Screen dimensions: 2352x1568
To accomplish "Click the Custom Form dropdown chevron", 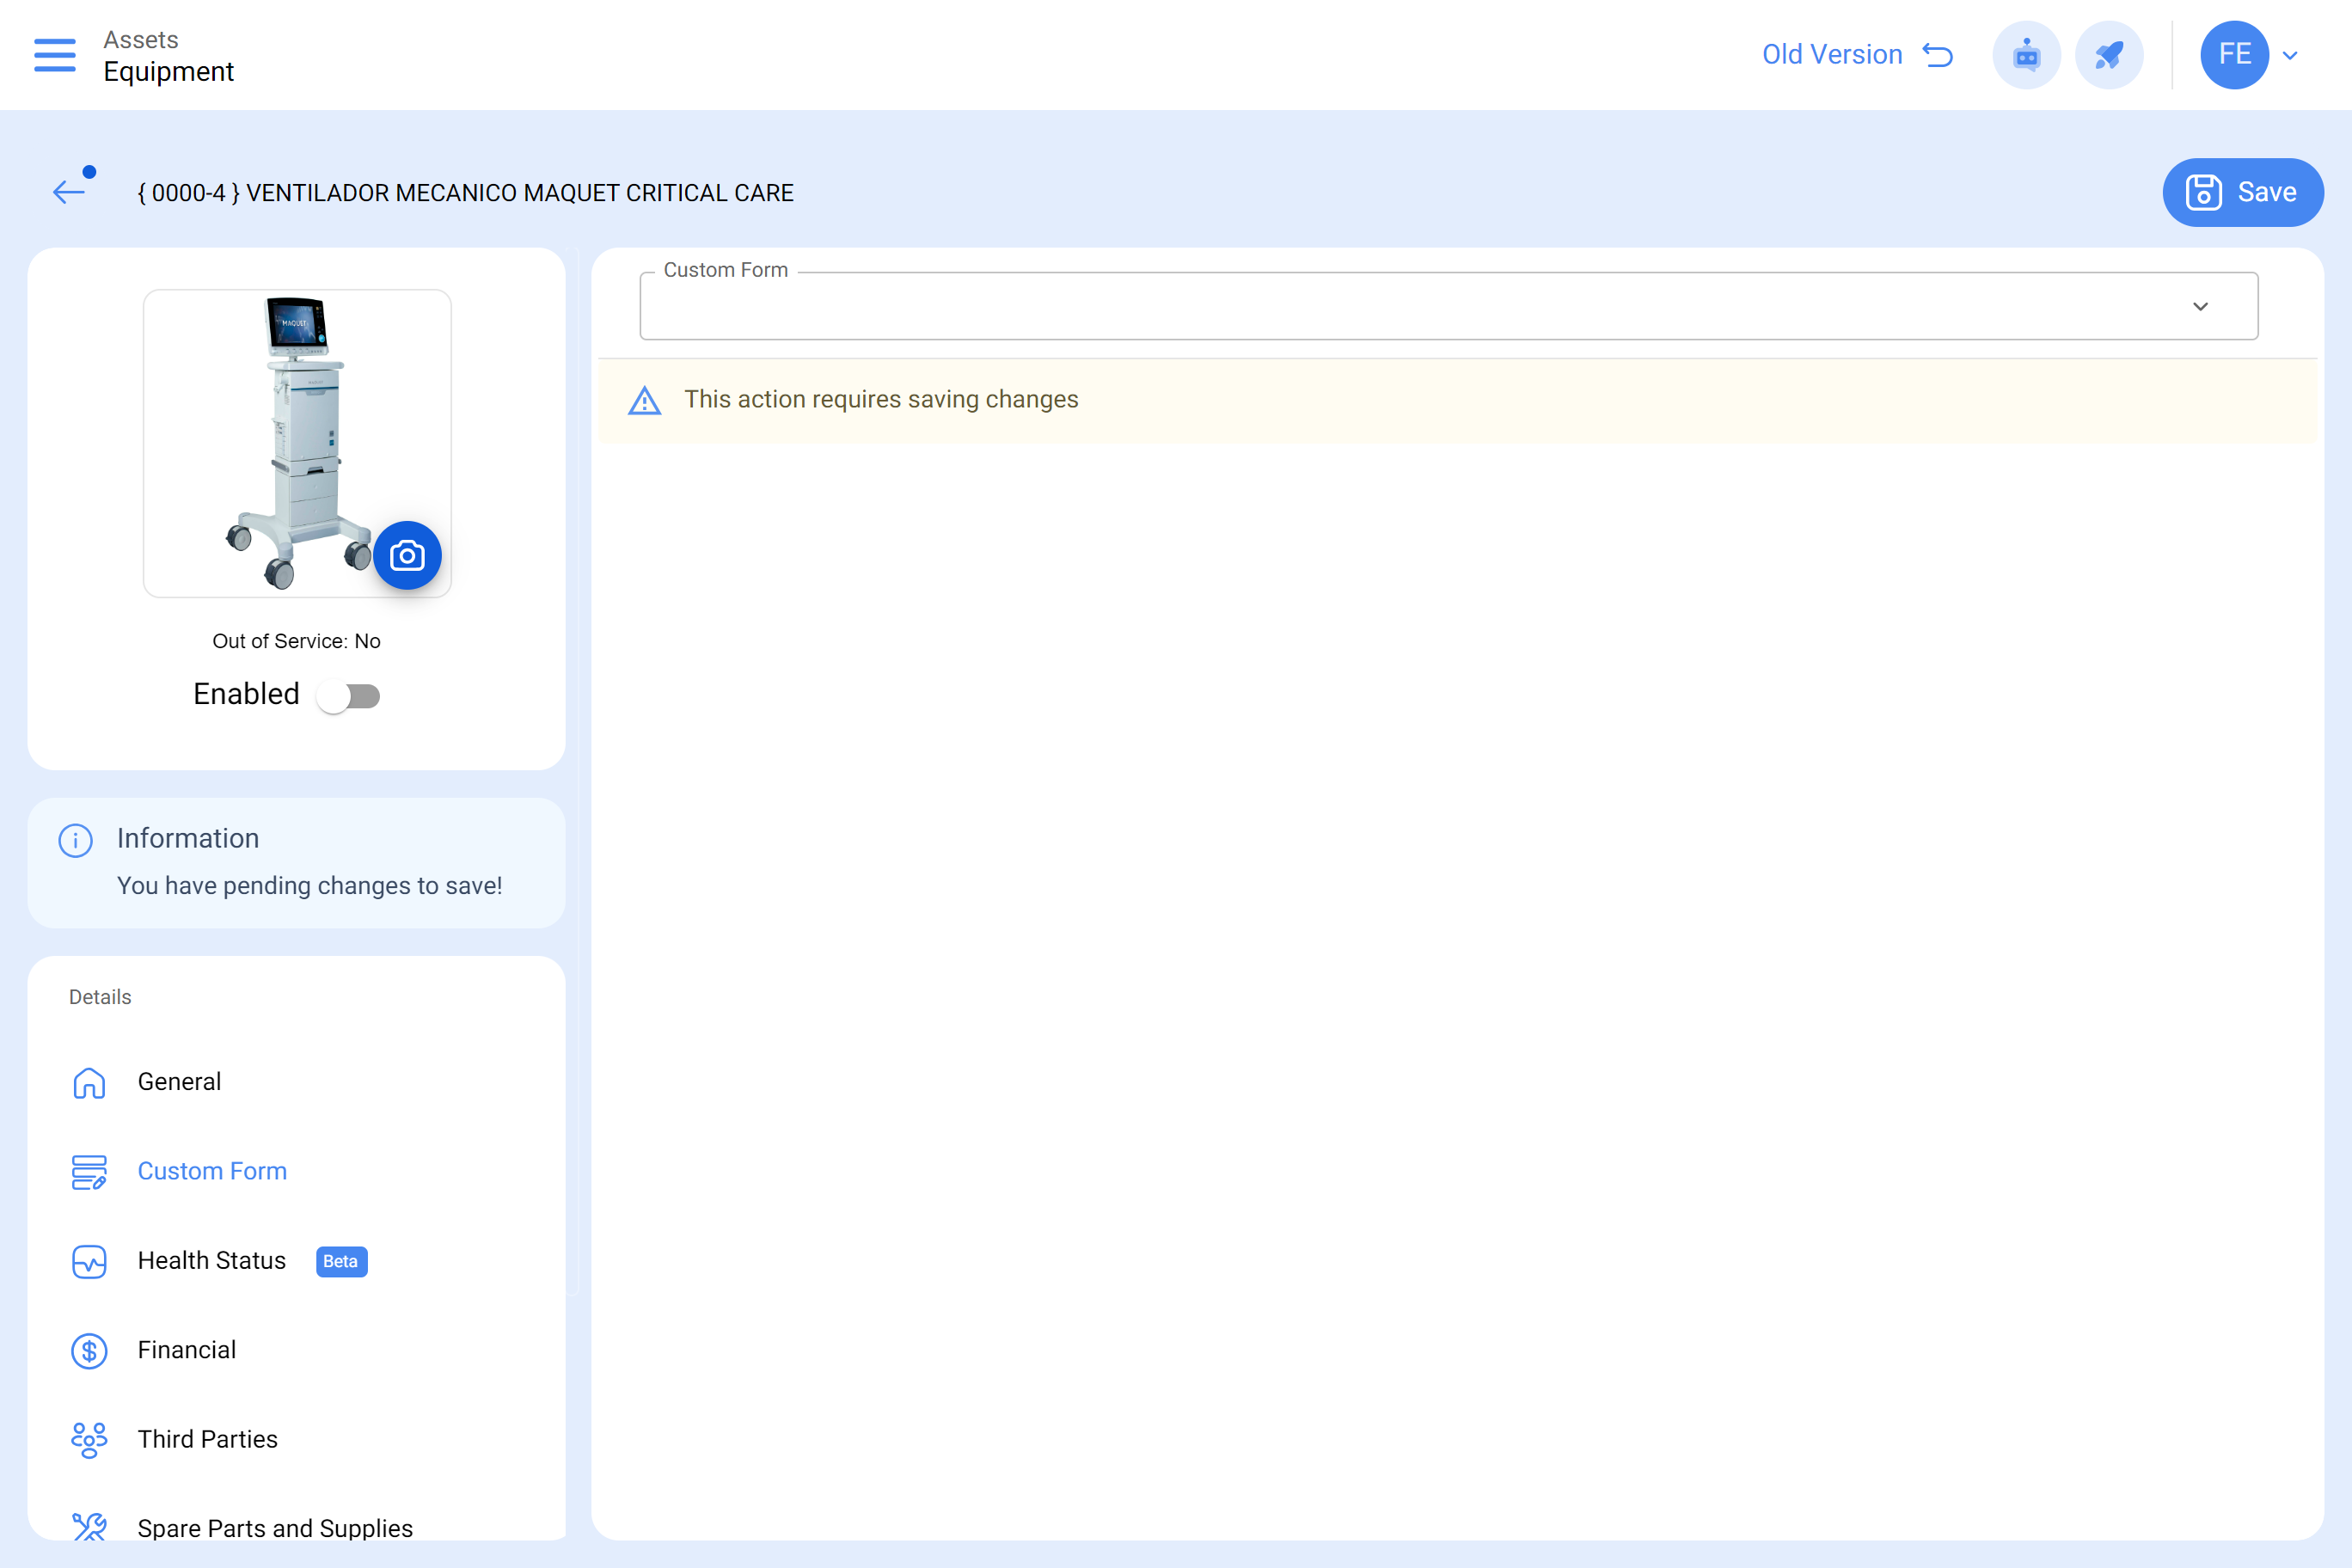I will click(2200, 306).
